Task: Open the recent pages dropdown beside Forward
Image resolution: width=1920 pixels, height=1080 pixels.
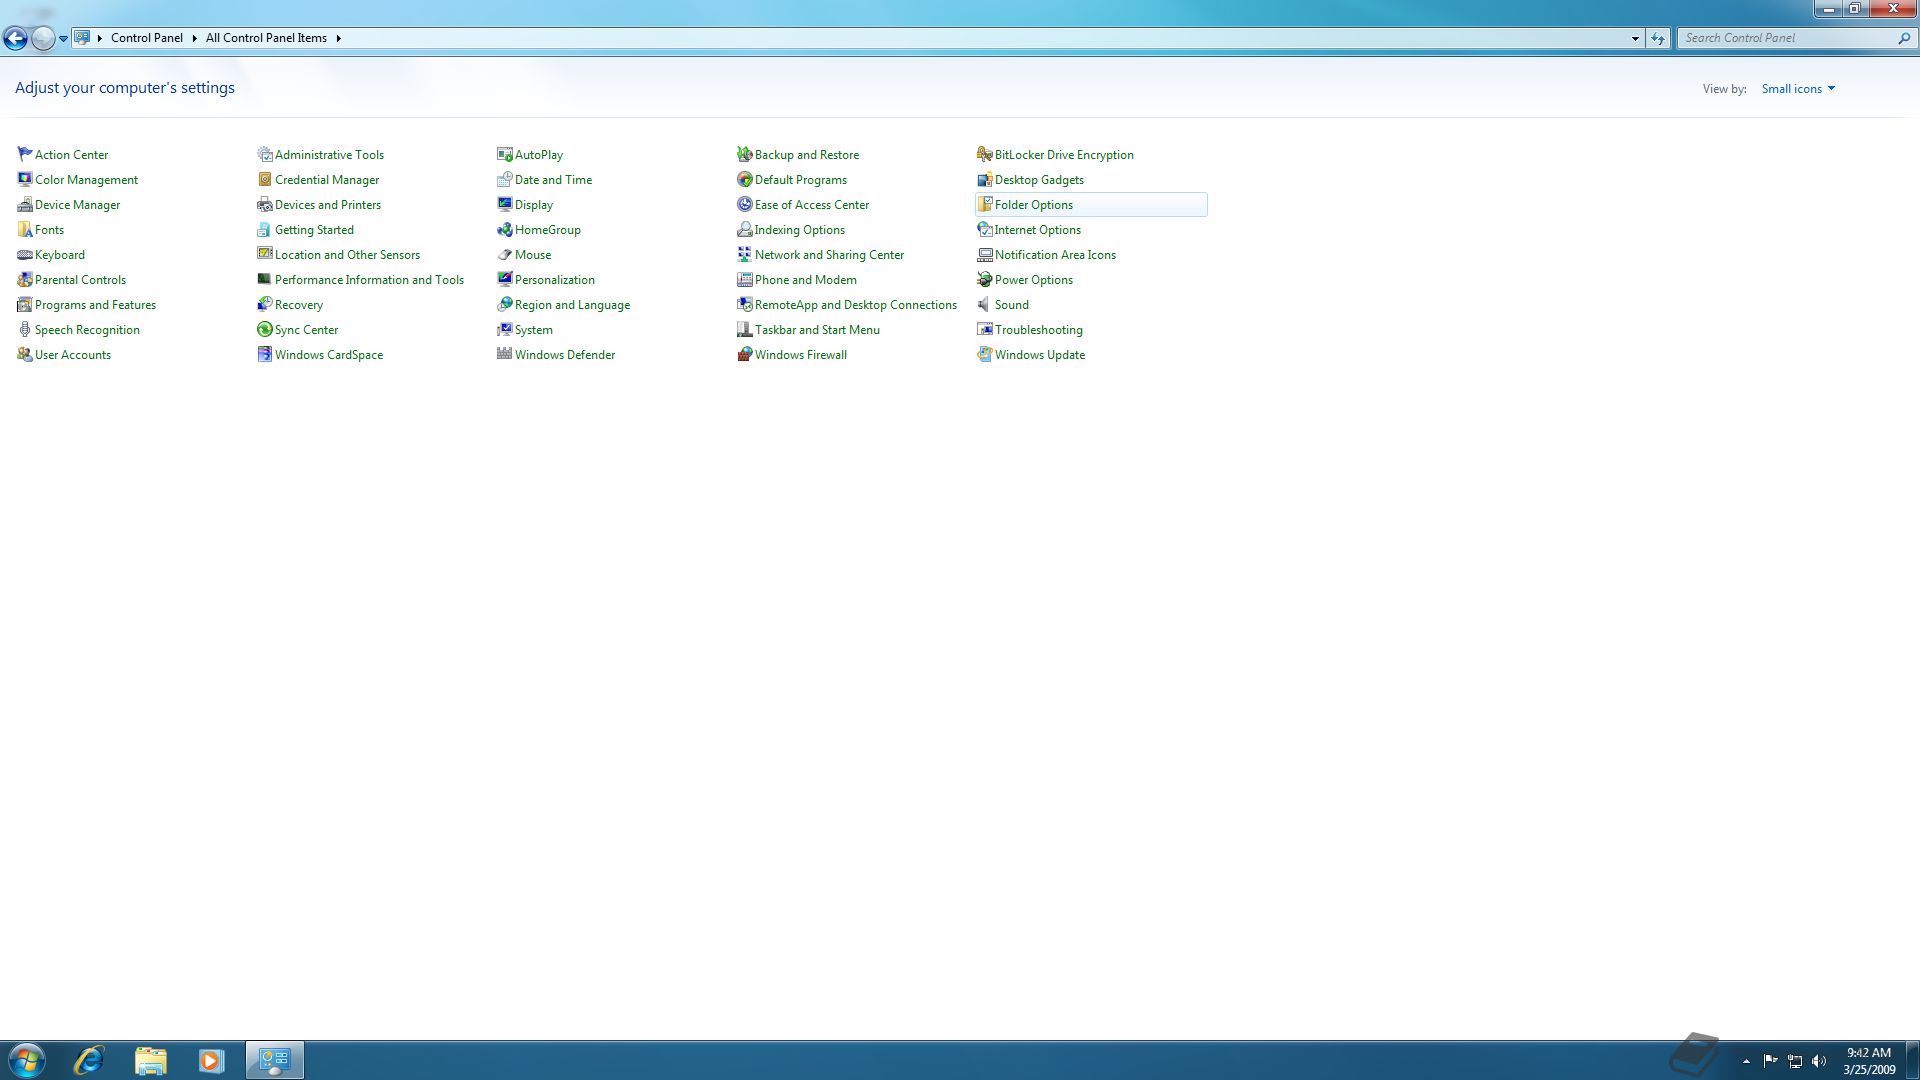Action: click(x=63, y=38)
